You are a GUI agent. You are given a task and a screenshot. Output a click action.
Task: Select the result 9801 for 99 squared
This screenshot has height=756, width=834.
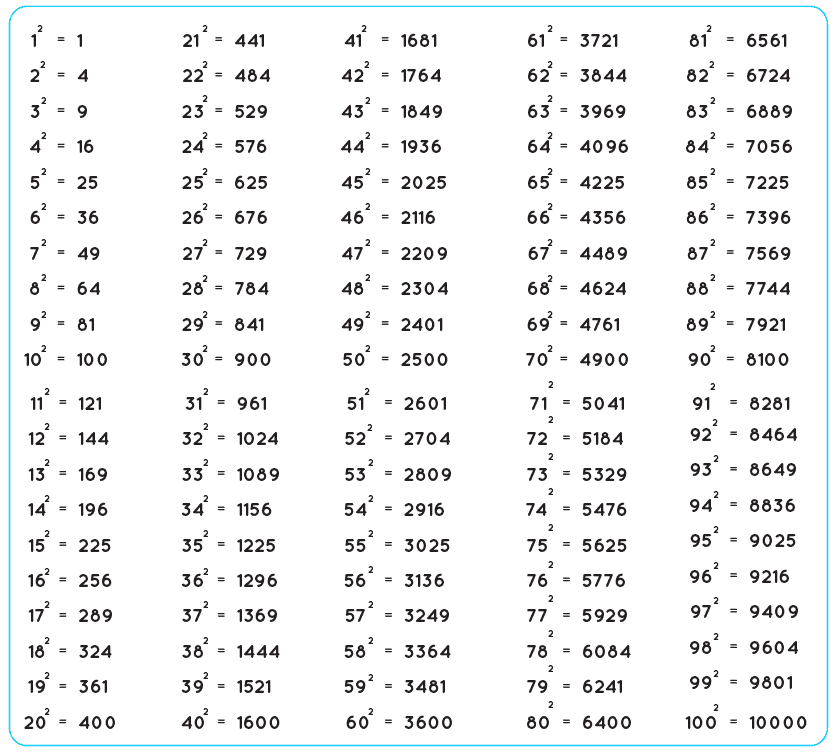click(772, 683)
